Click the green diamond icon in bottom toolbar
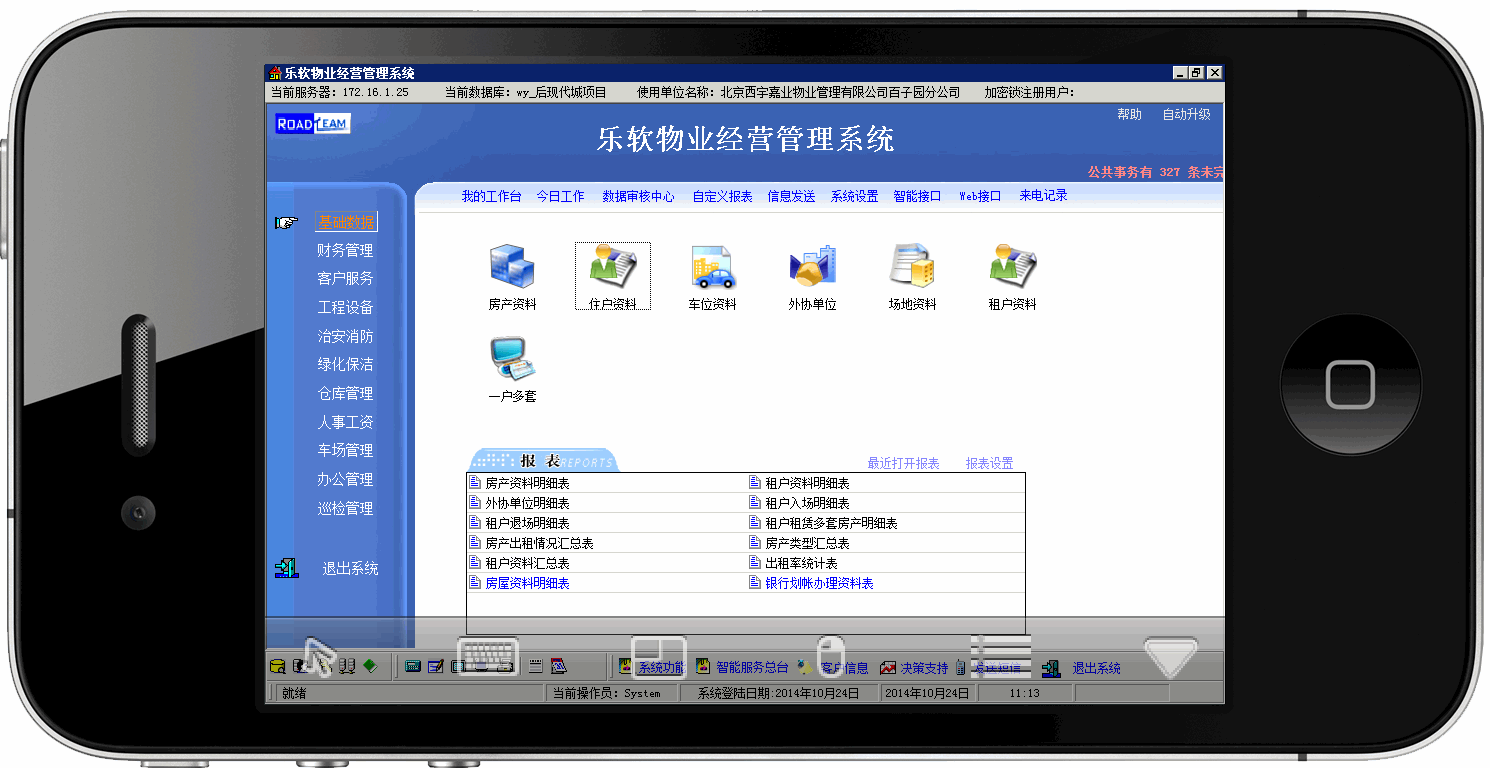The height and width of the screenshot is (768, 1490). click(x=370, y=666)
